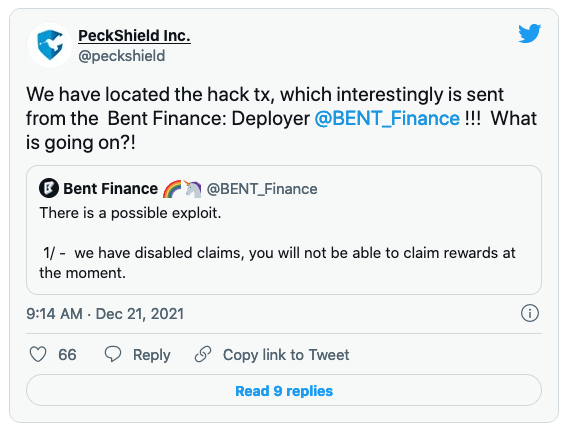Open PeckShield shield avatar
Viewport: 567px width, 431px height.
[50, 45]
